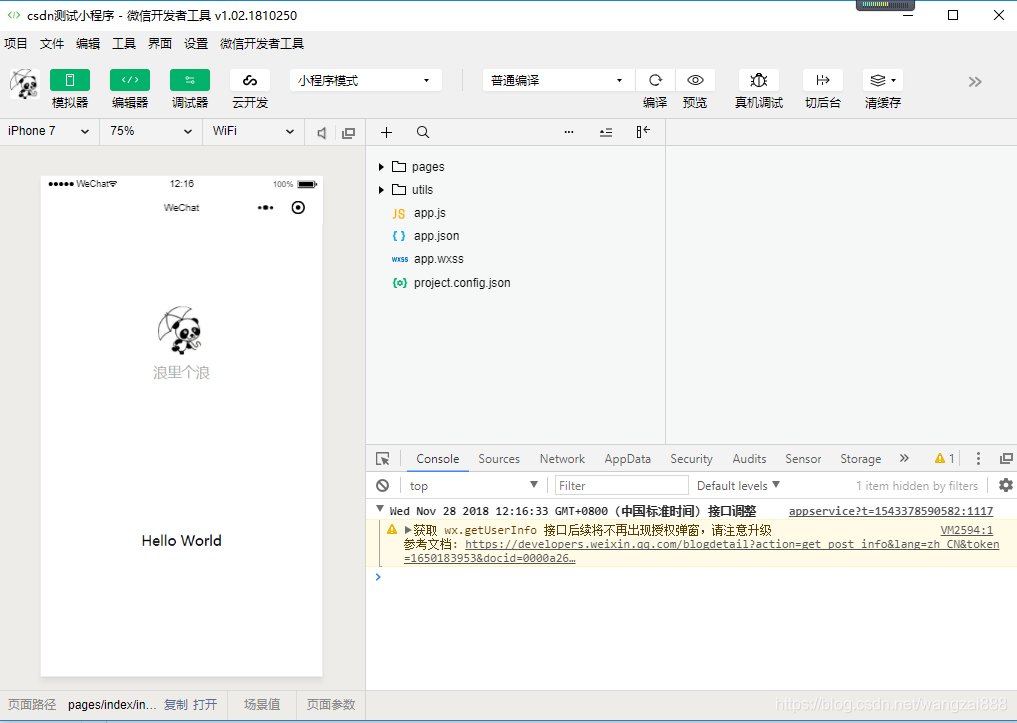Click the file tree indent-lines icon next to the ellipsis
The height and width of the screenshot is (723, 1017).
tap(606, 132)
